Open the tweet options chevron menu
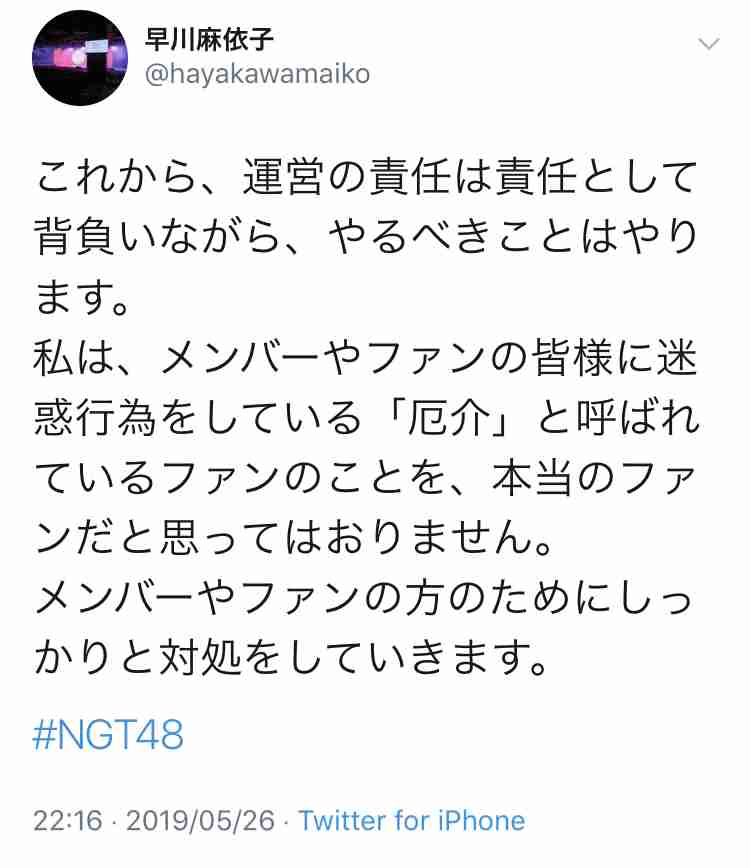Screen dimensions: 750x868 click(x=709, y=44)
